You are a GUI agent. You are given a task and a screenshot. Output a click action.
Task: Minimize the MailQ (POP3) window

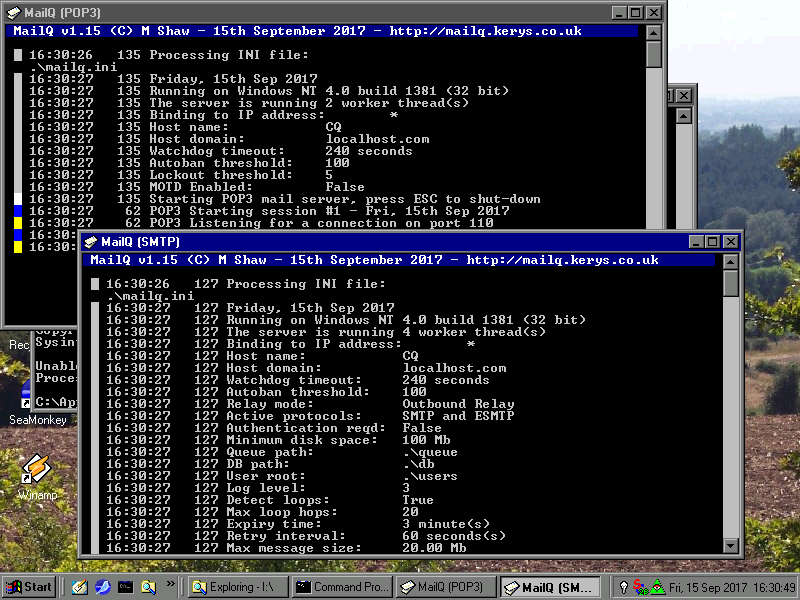[619, 13]
